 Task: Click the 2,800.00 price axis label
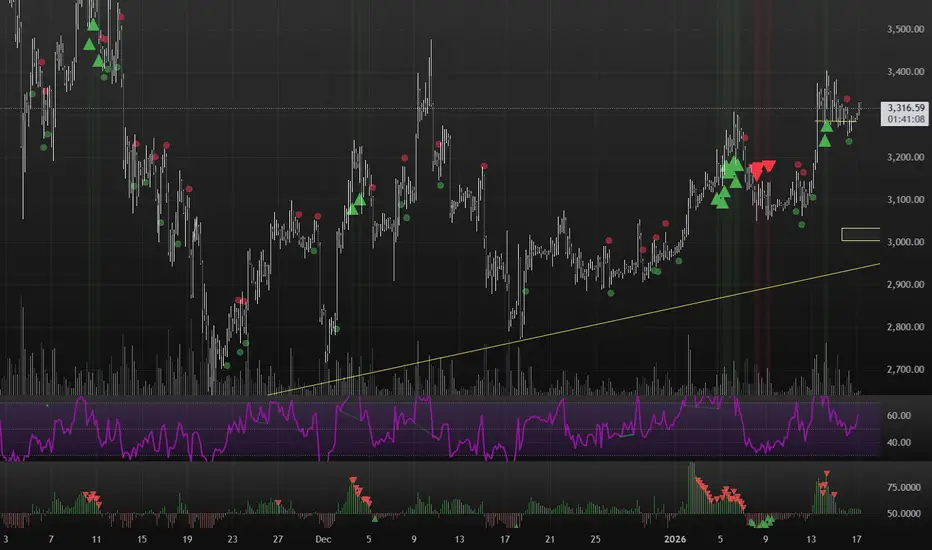(905, 326)
